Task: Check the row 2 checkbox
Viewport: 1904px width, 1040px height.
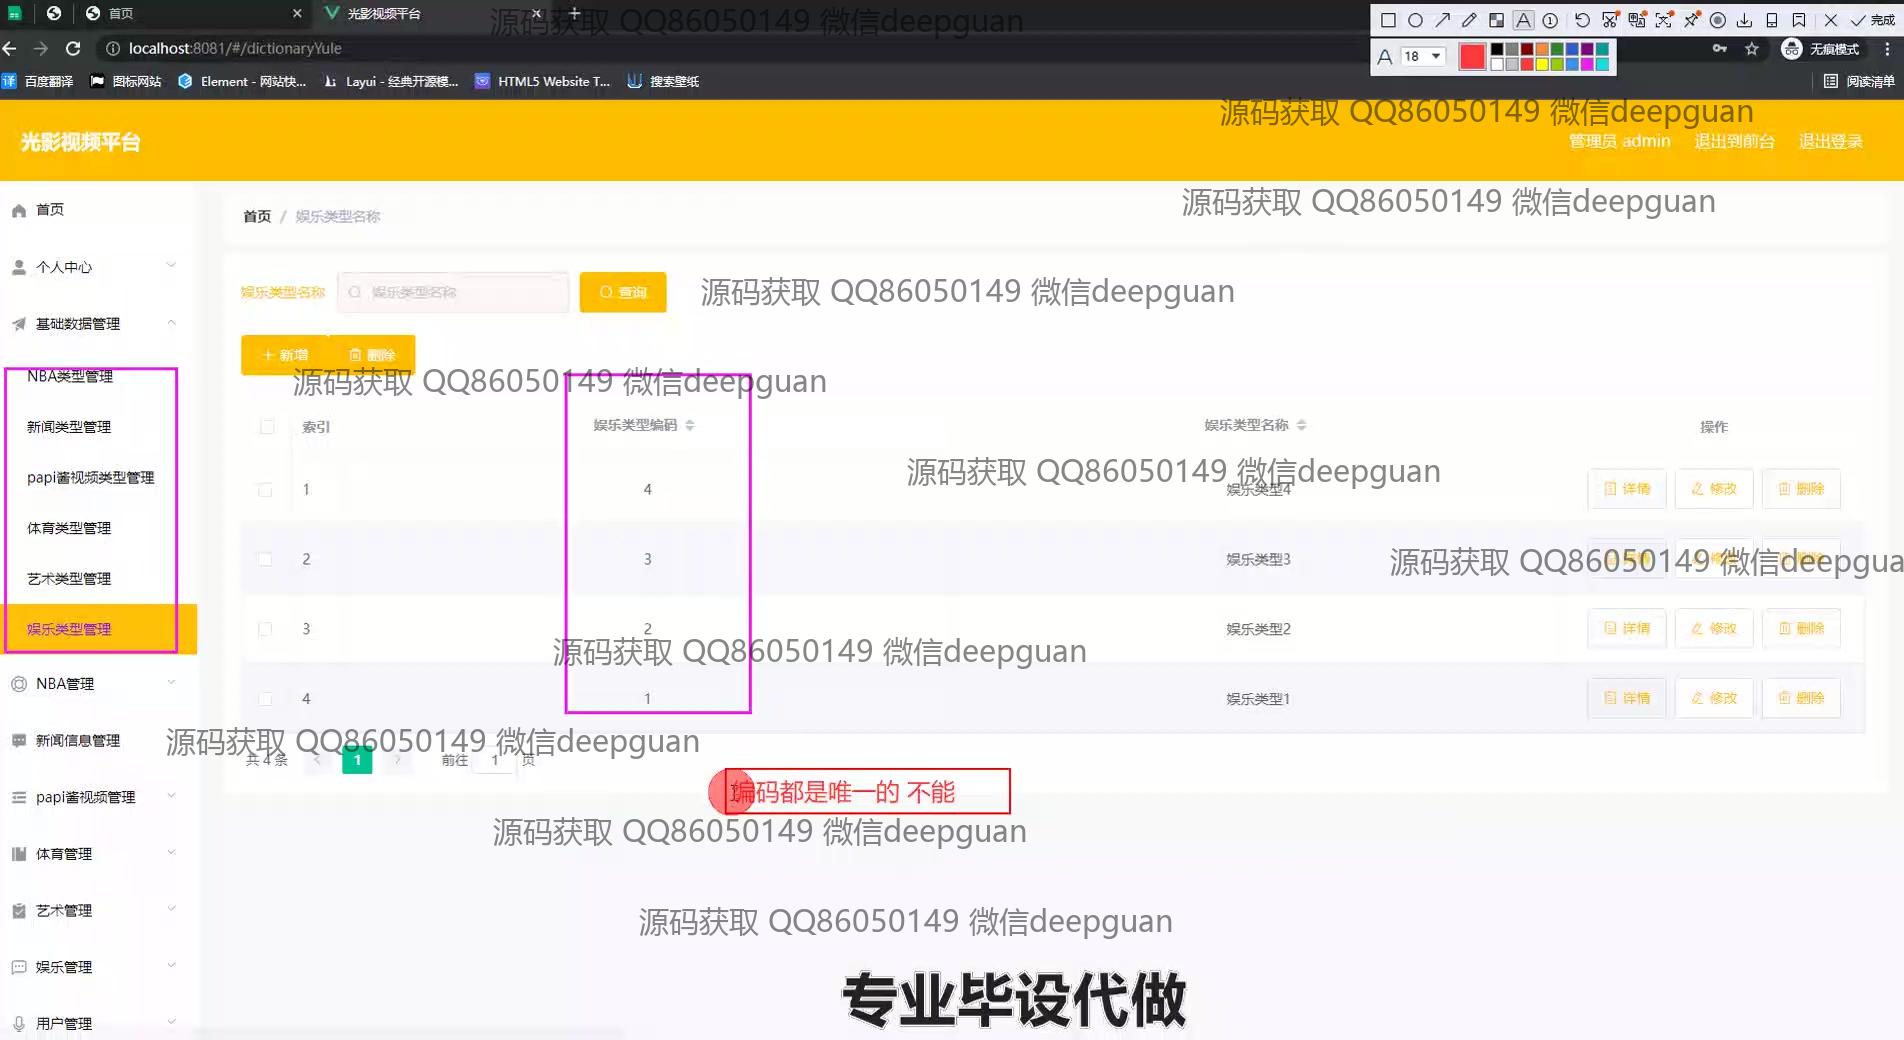Action: pos(265,559)
